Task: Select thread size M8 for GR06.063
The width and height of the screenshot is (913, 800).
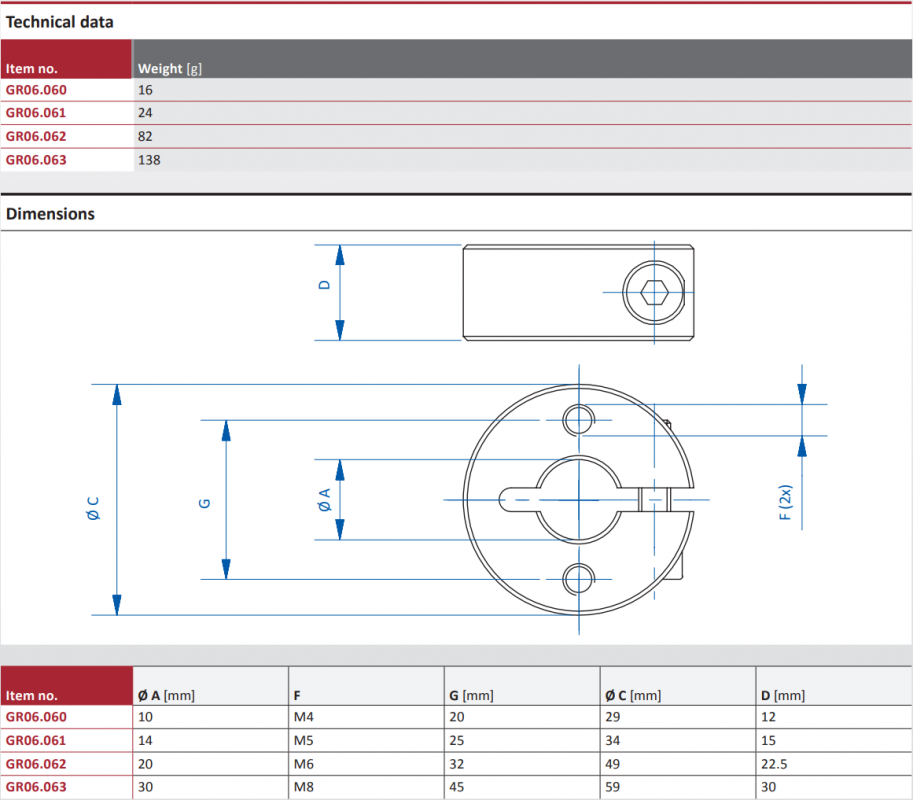Action: click(303, 787)
